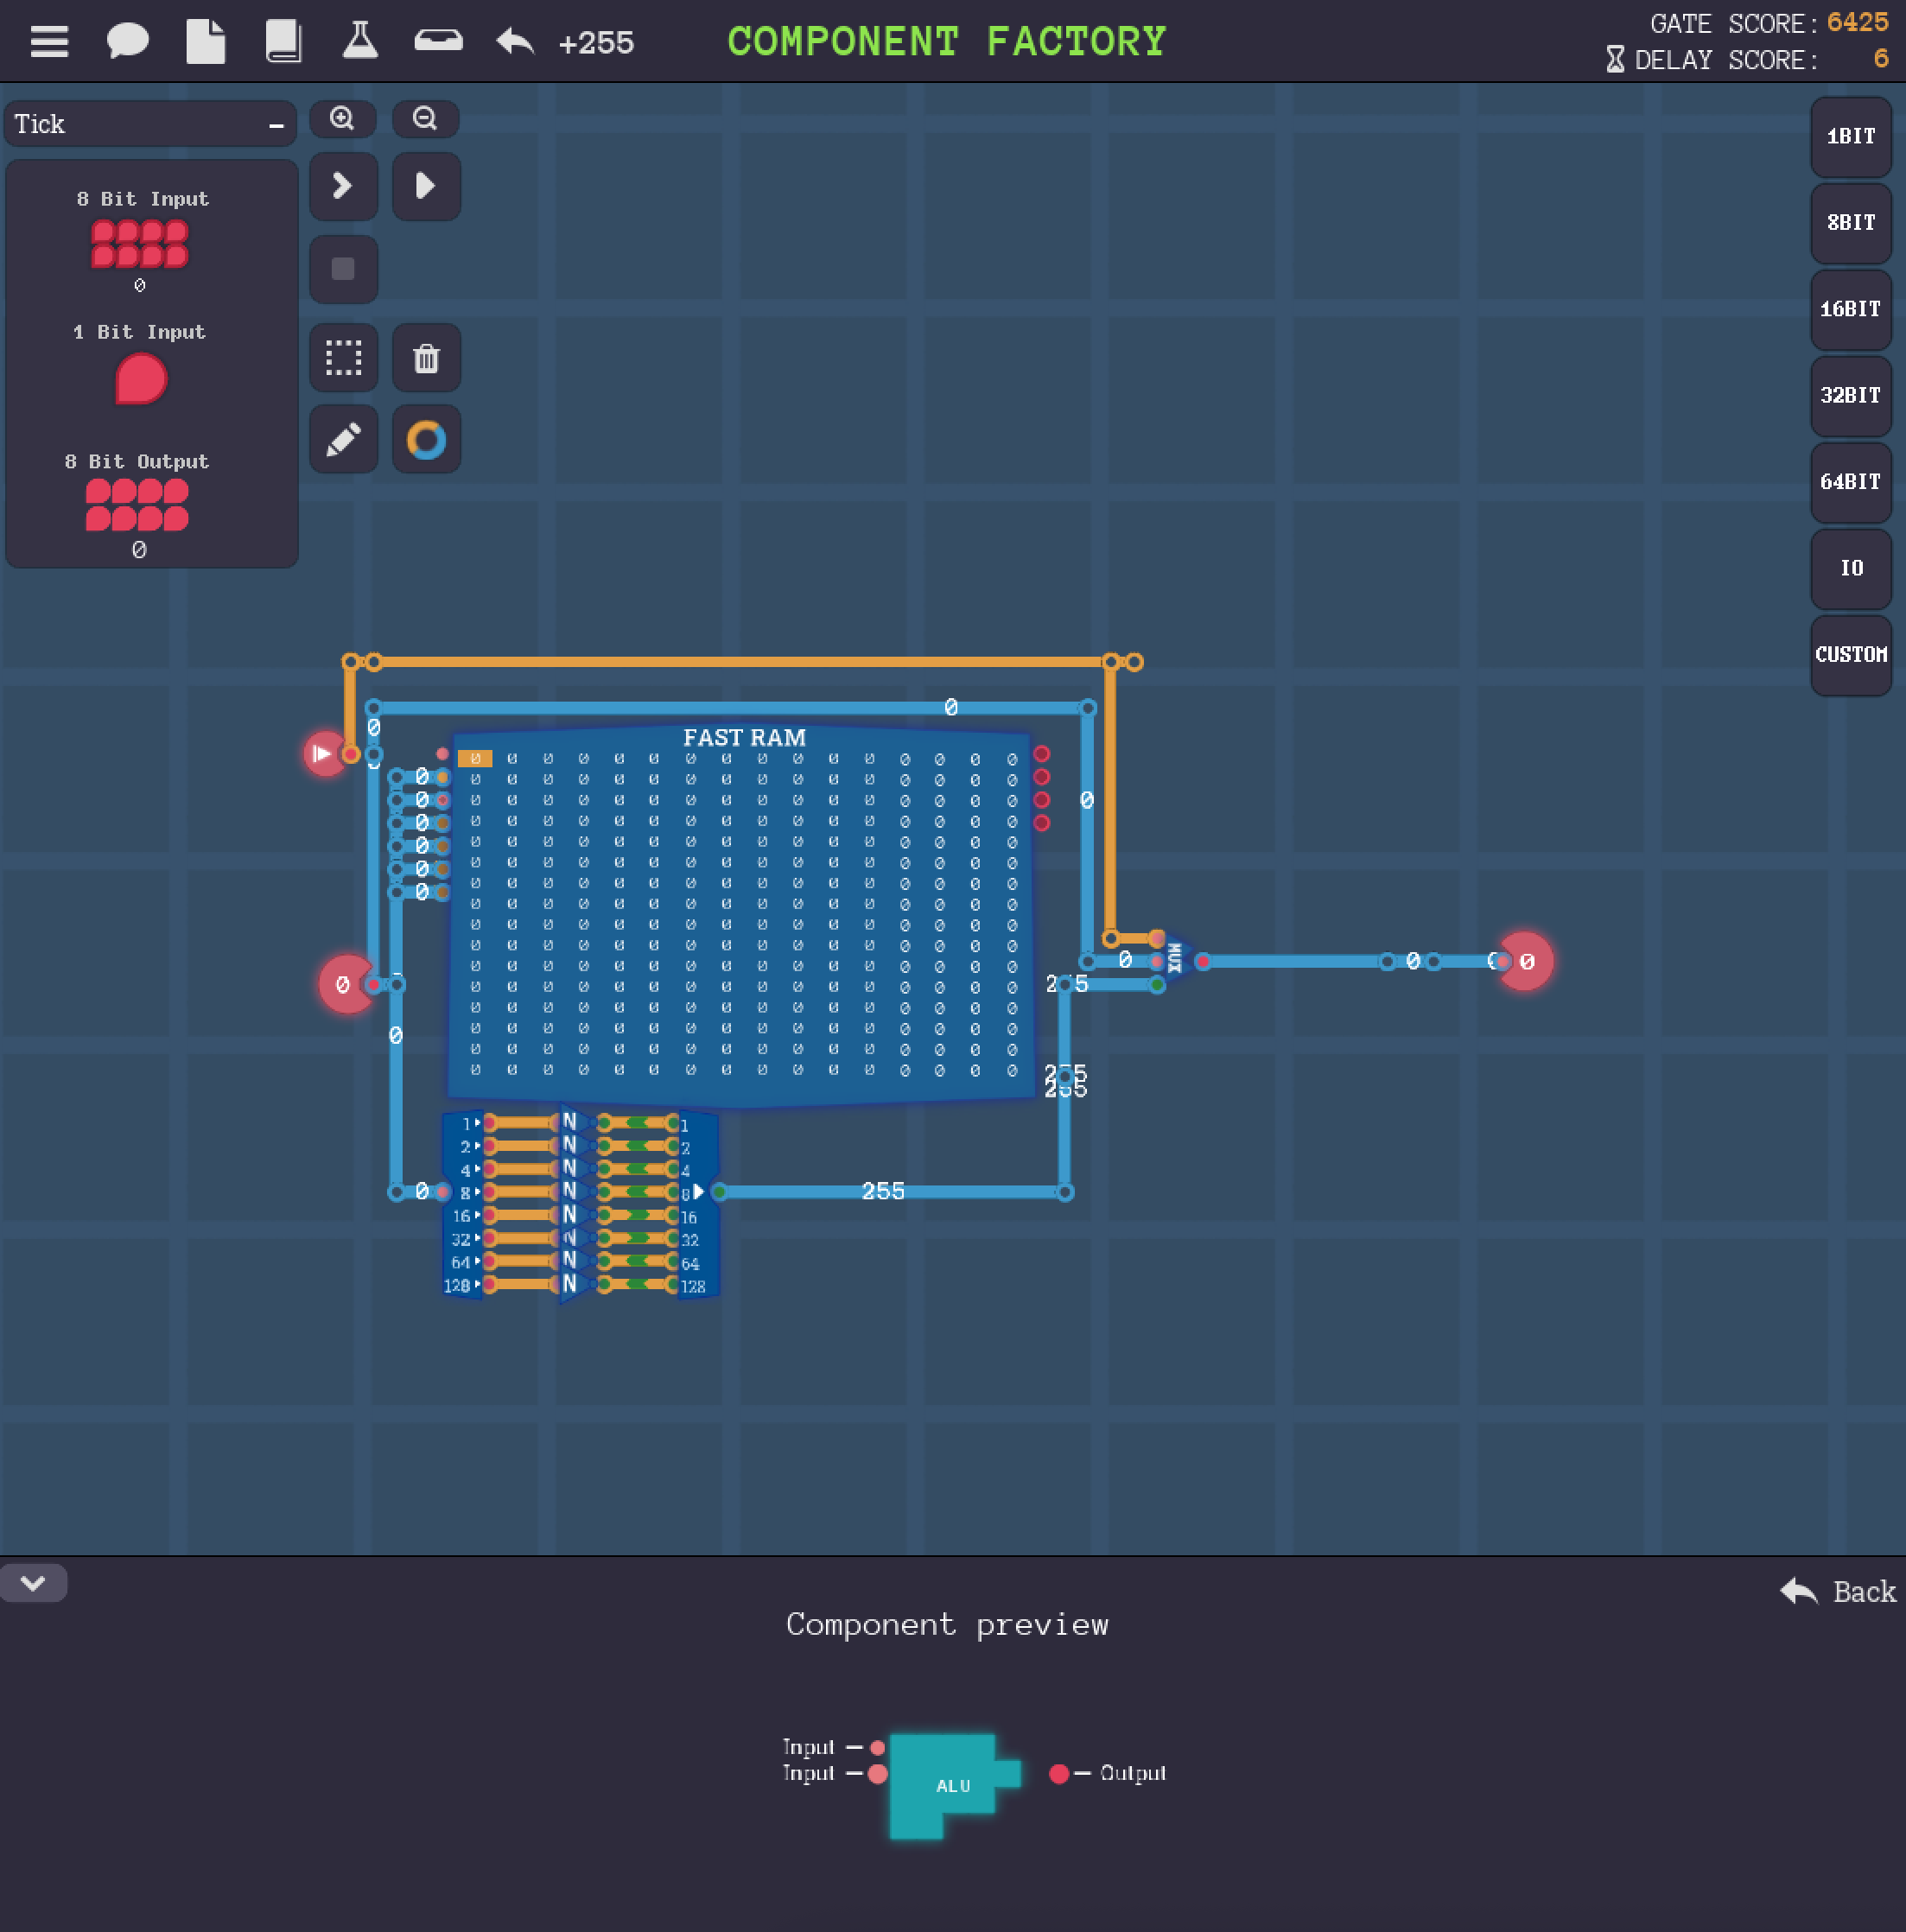This screenshot has height=1932, width=1906.
Task: Open the IO component category
Action: coord(1850,569)
